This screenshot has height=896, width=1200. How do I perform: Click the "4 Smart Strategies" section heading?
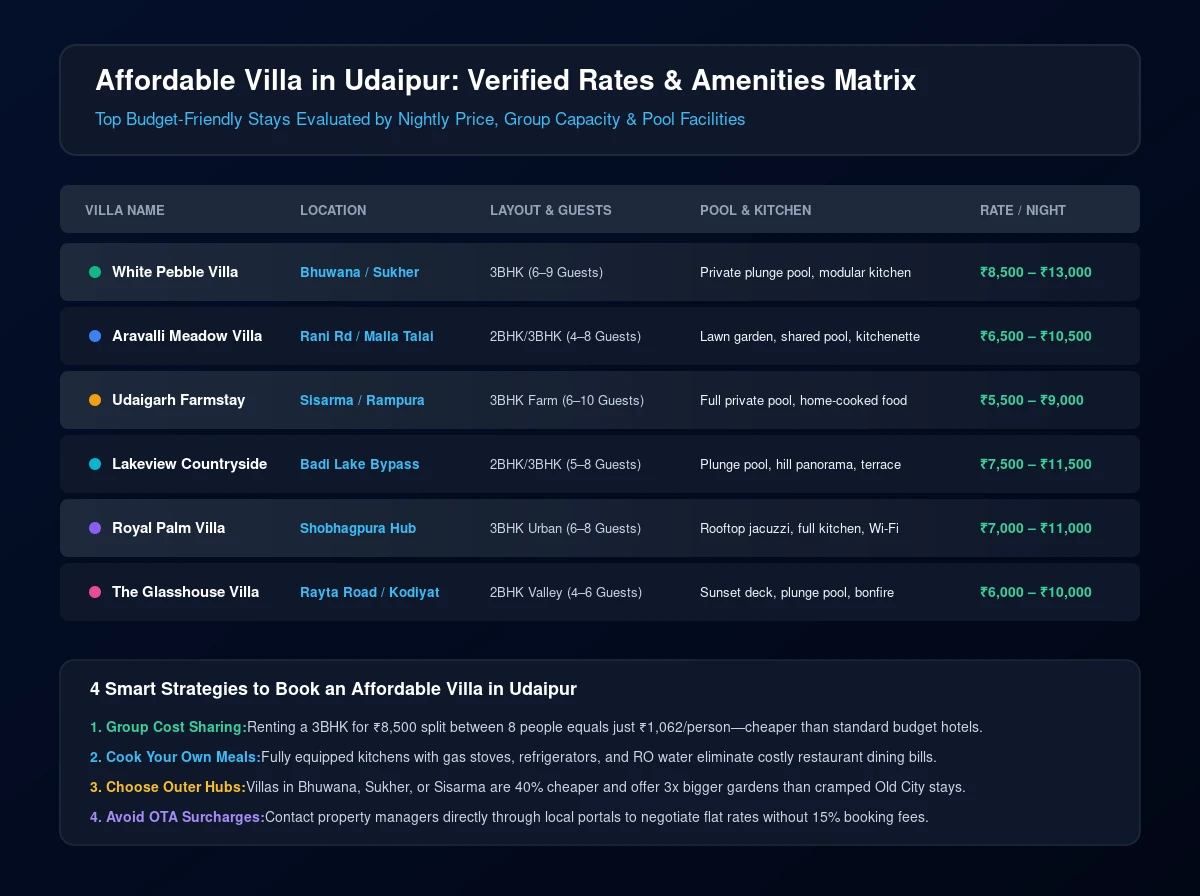333,689
